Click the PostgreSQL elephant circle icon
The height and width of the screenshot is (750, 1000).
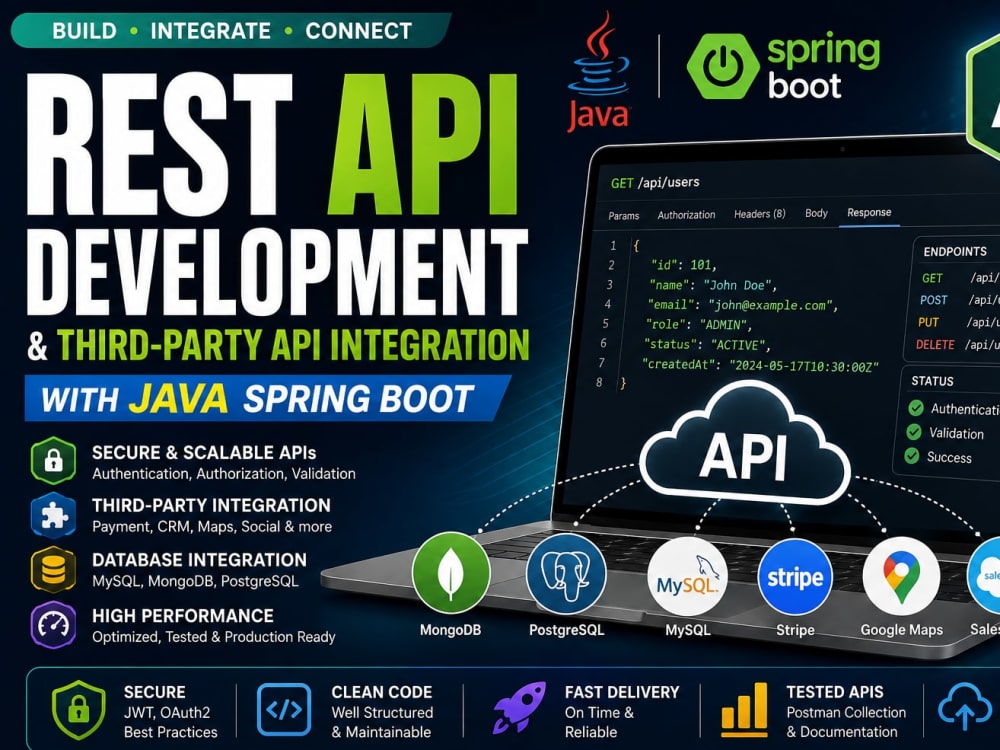coord(566,573)
